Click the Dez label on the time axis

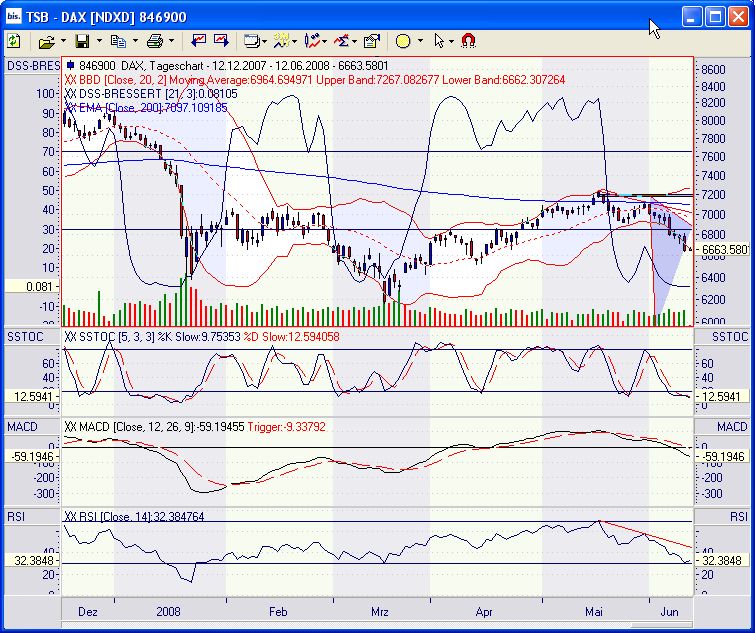point(88,612)
